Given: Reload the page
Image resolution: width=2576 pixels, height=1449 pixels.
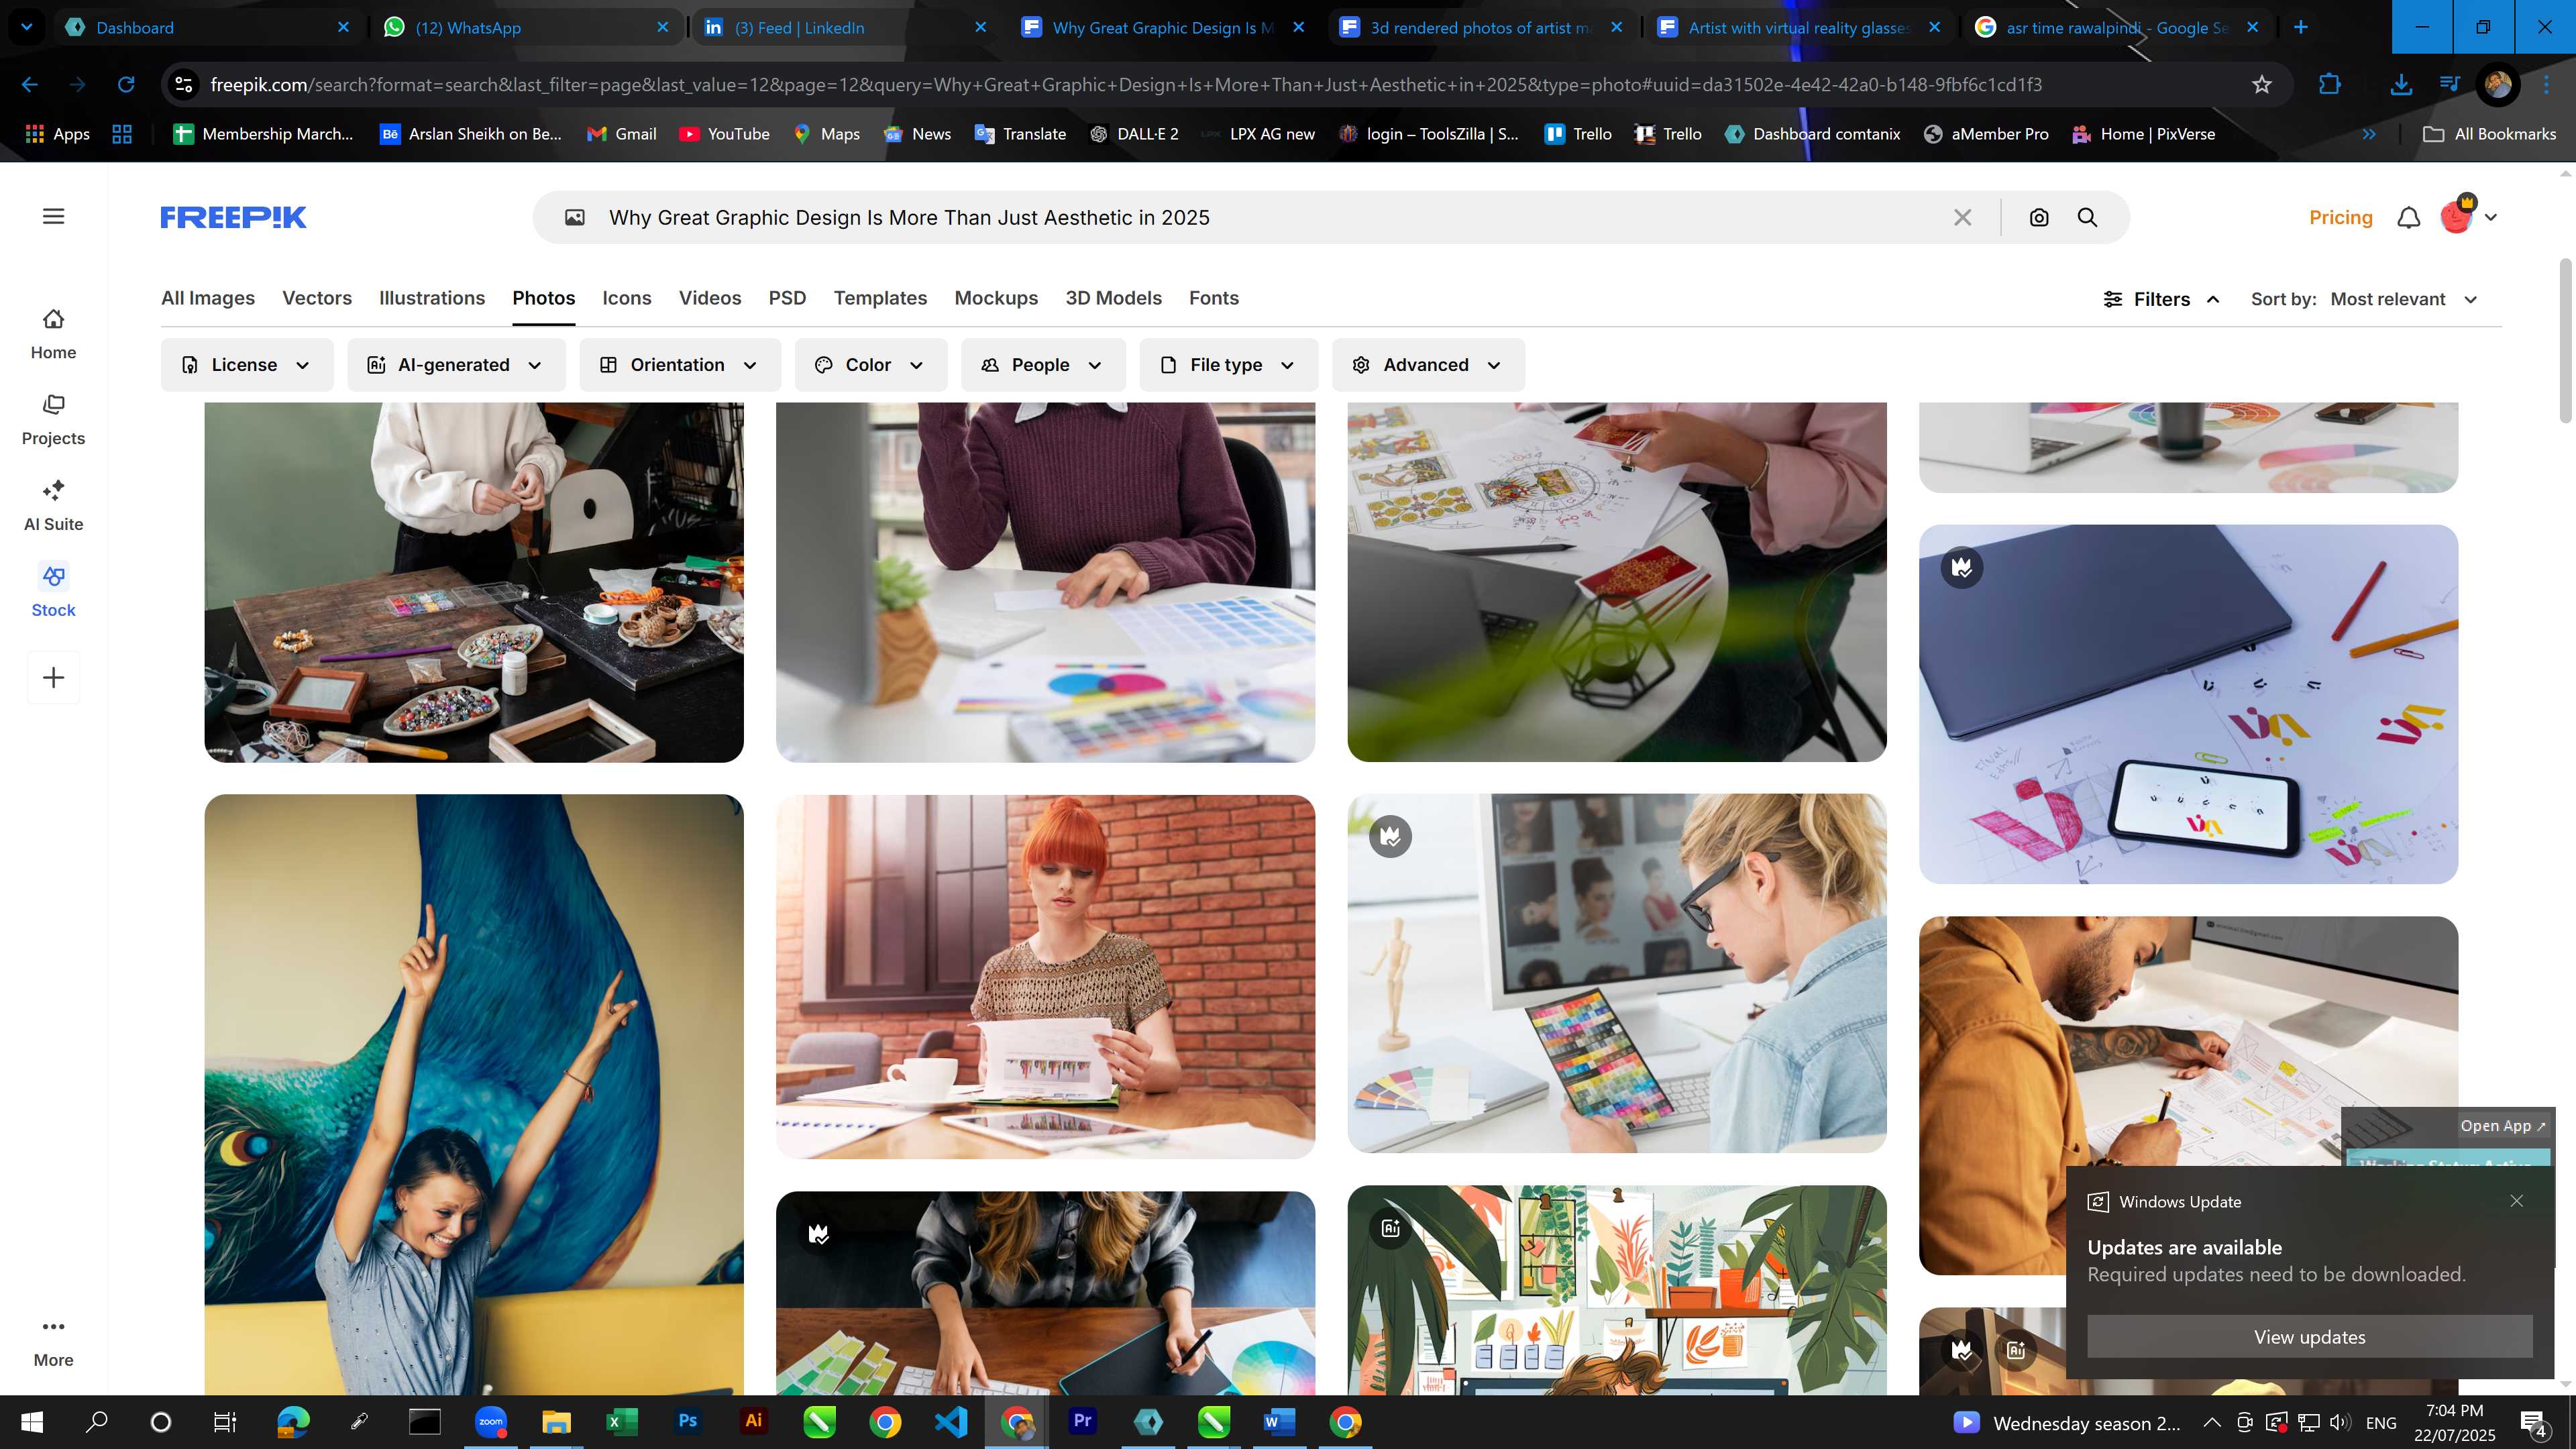Looking at the screenshot, I should [x=126, y=85].
